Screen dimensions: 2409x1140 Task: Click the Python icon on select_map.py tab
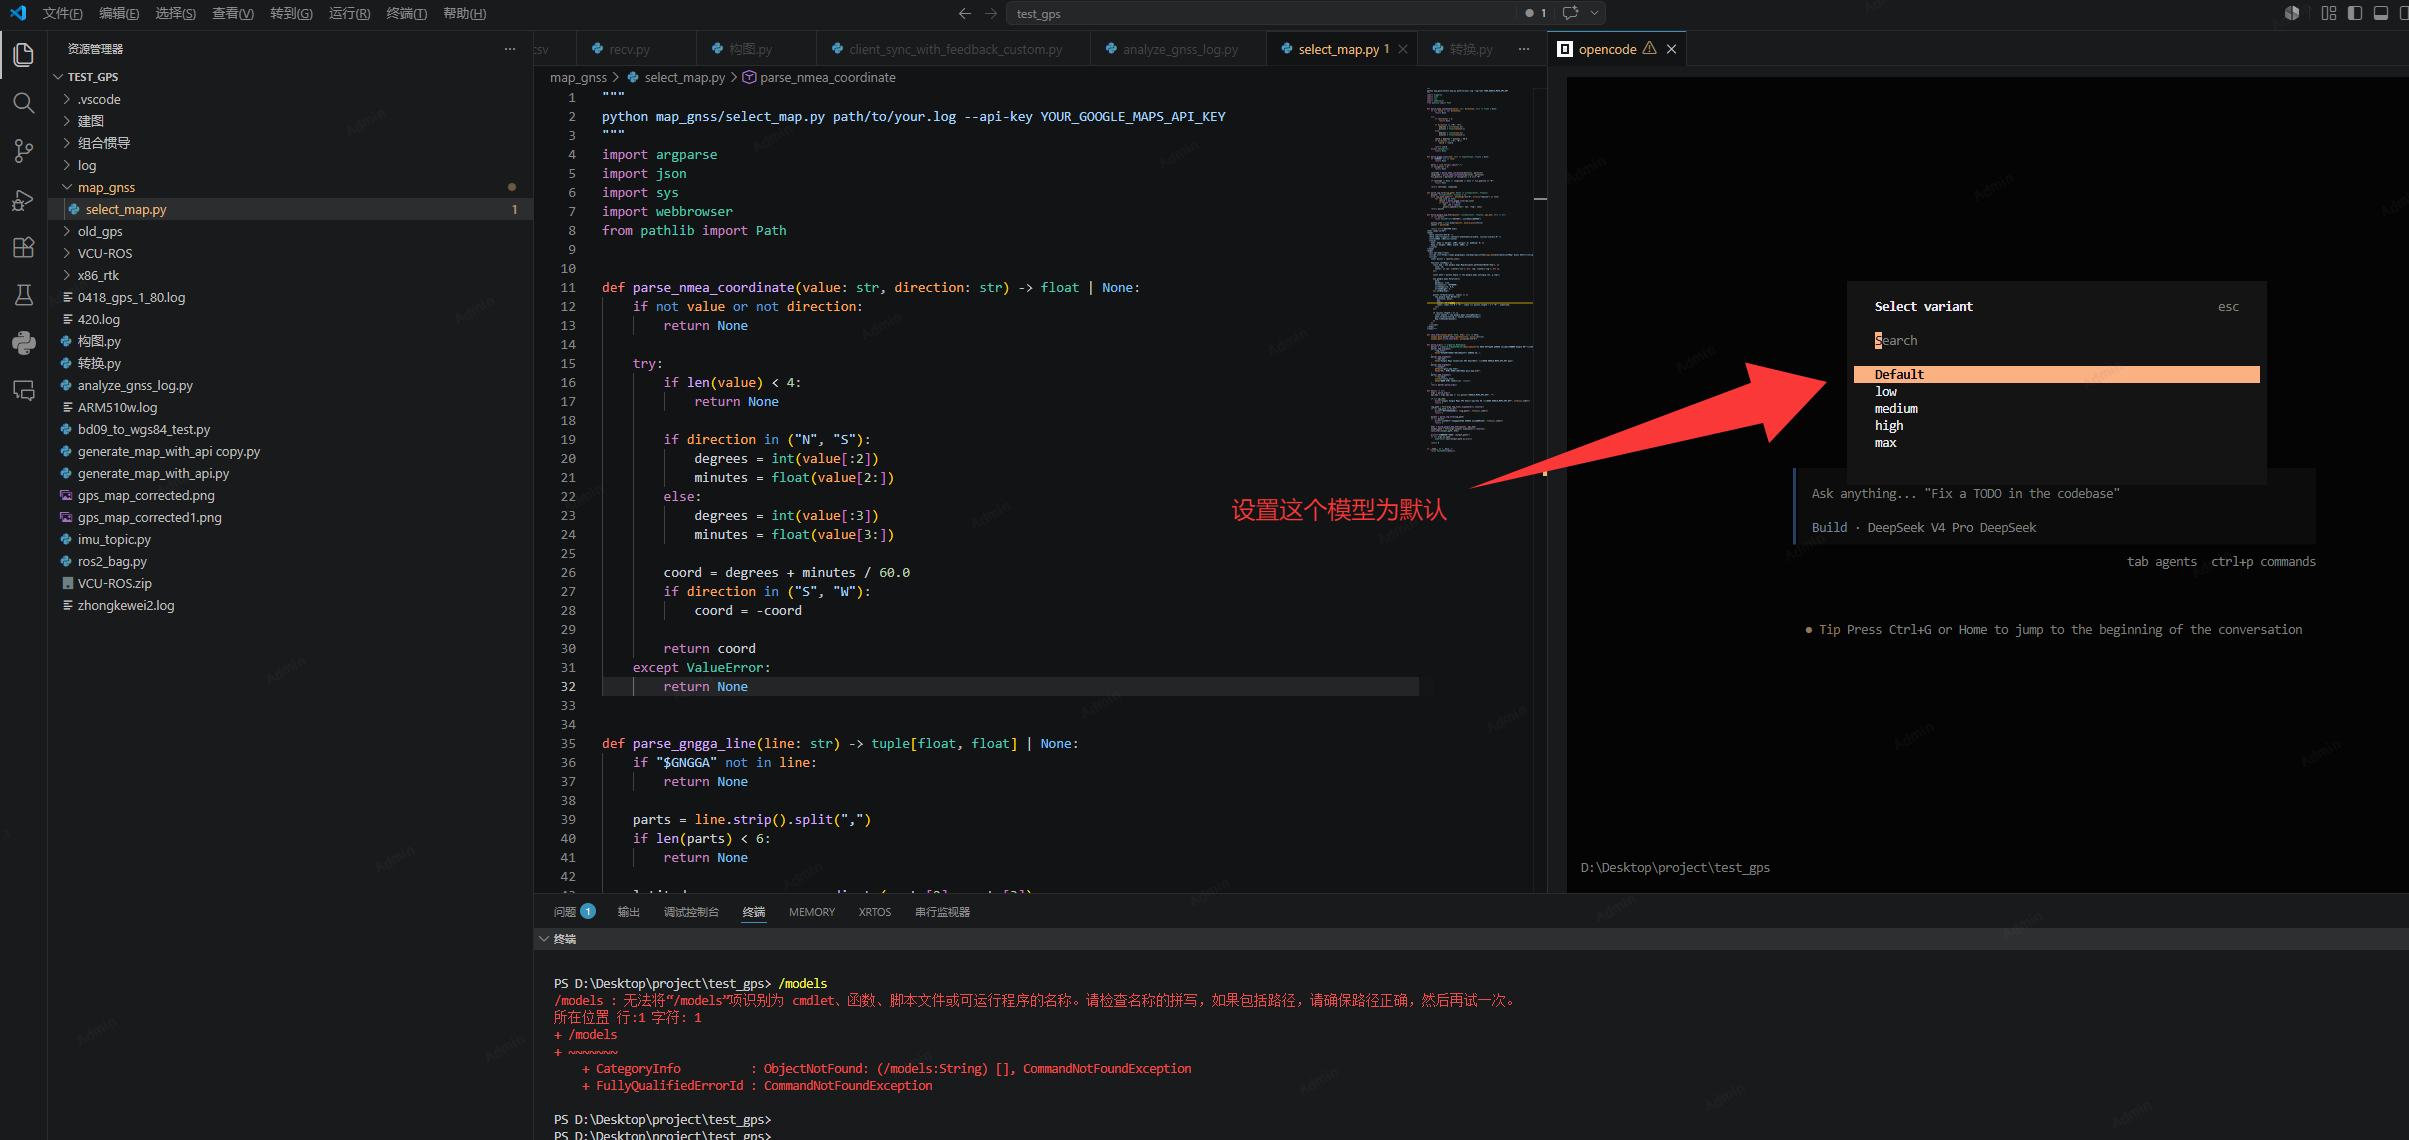coord(1286,49)
